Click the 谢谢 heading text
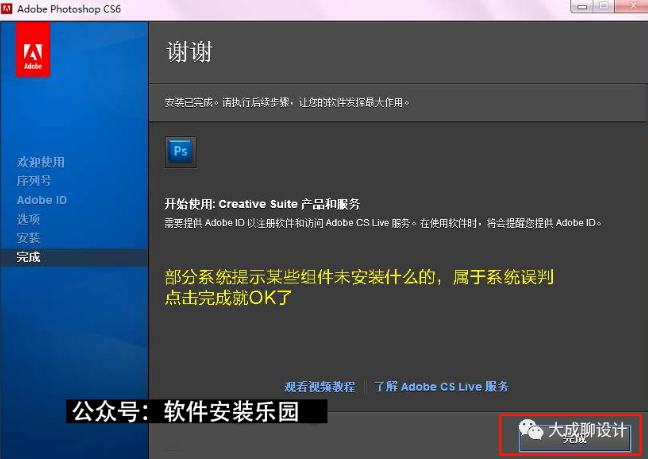Viewport: 648px width, 459px height. coord(188,52)
